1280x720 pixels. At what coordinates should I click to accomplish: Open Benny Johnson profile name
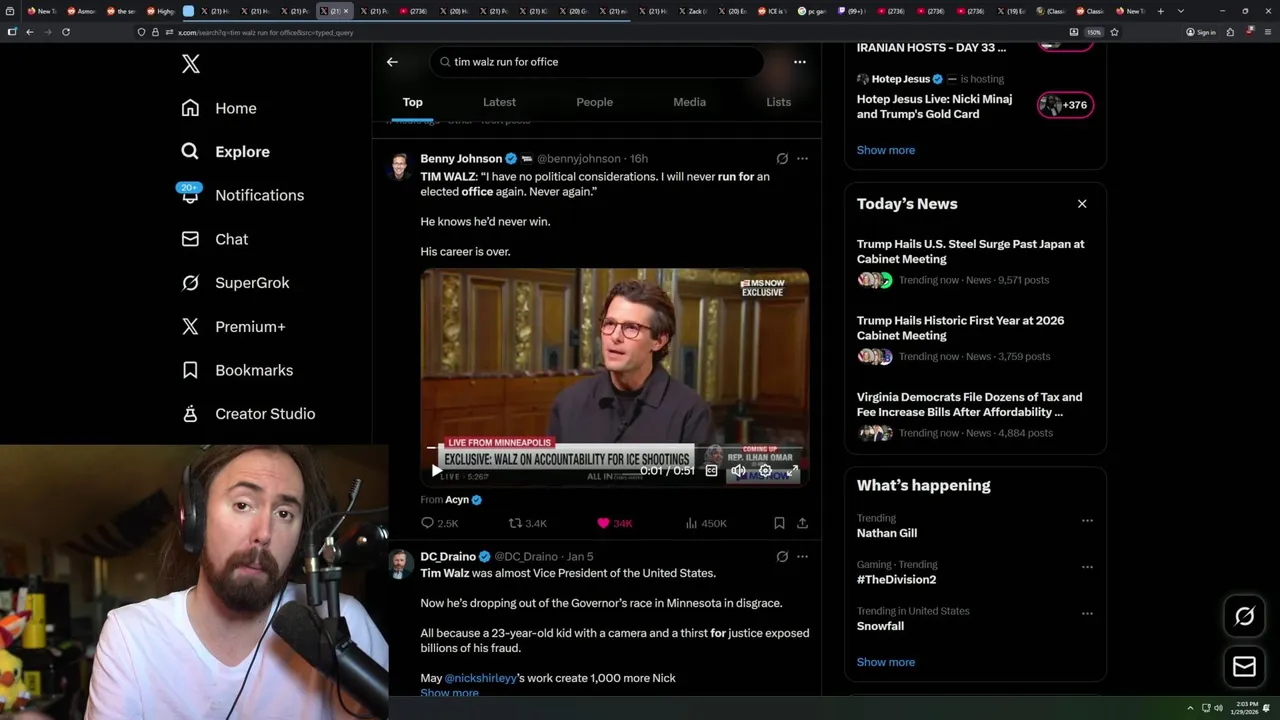pos(461,158)
